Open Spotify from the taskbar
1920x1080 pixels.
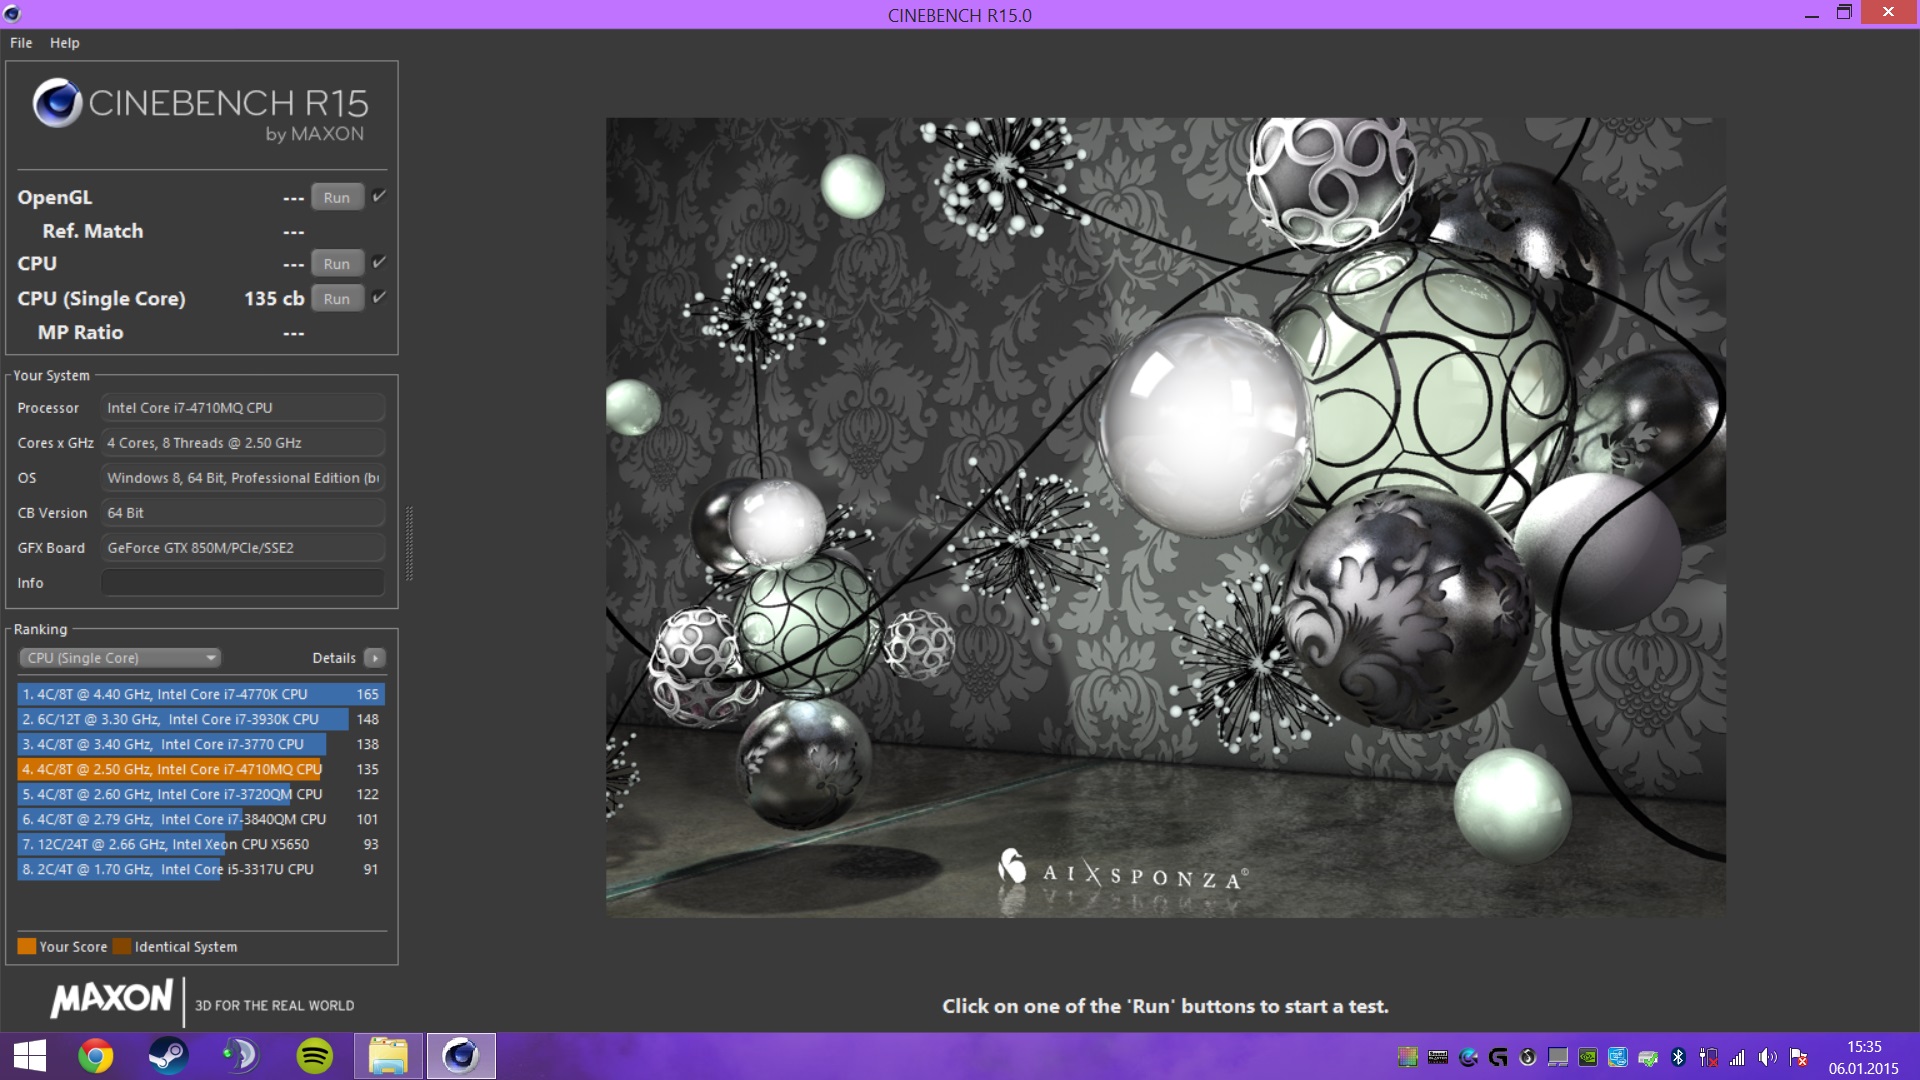(x=315, y=1056)
